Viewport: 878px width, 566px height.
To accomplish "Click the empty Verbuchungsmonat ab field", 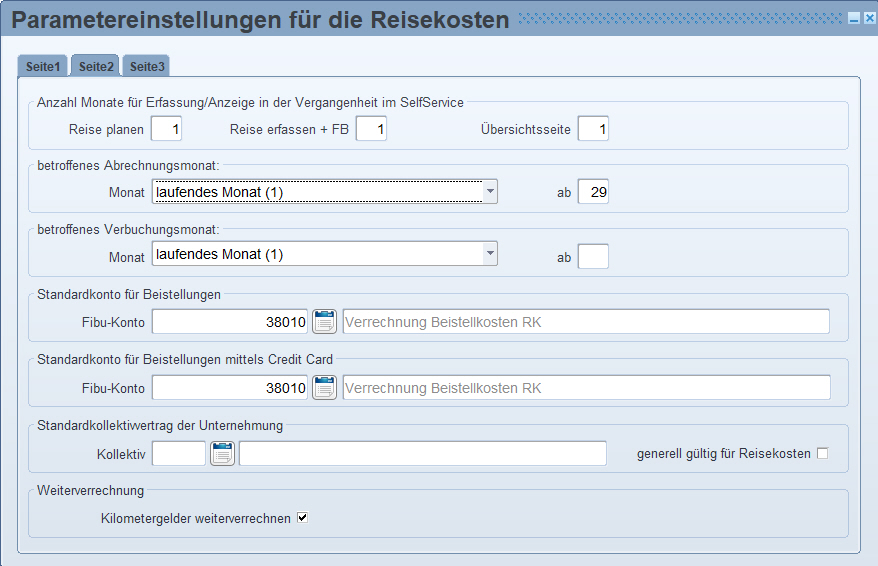I will 593,257.
